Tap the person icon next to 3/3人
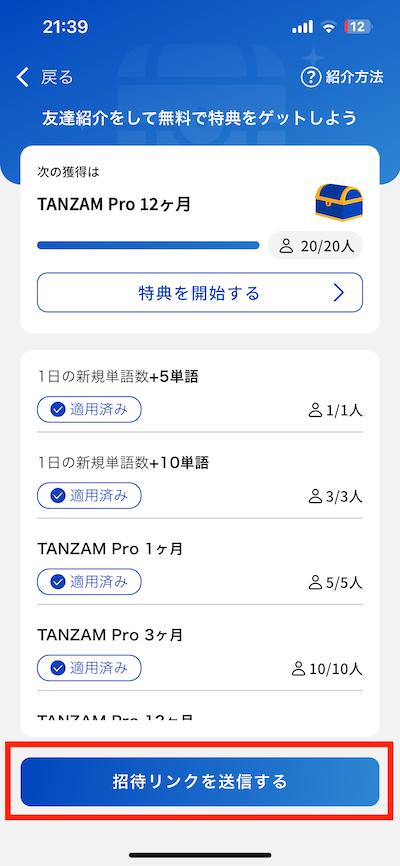This screenshot has width=400, height=866. [x=315, y=496]
